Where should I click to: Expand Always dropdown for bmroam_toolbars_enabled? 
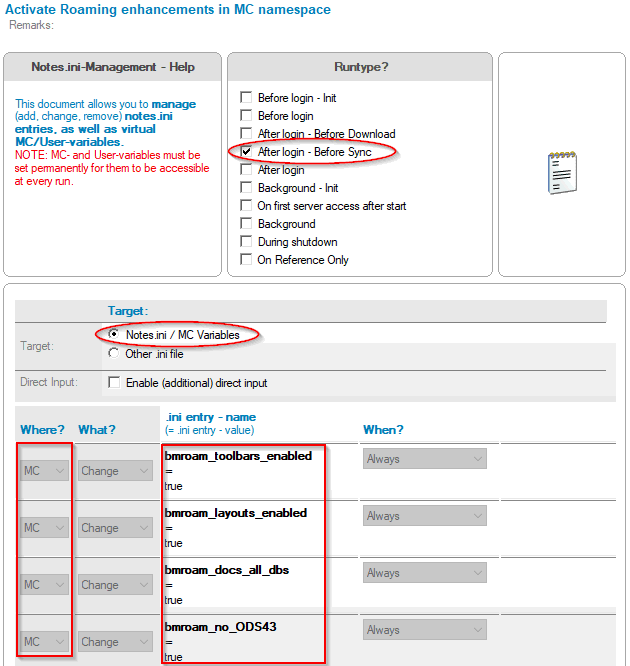(424, 459)
